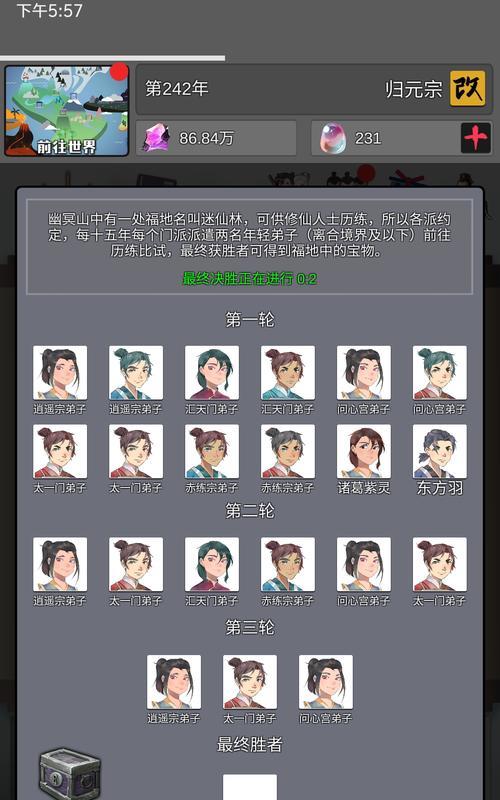500x800 pixels.
Task: Open the world map labeled 前往世界
Action: pyautogui.click(x=66, y=110)
